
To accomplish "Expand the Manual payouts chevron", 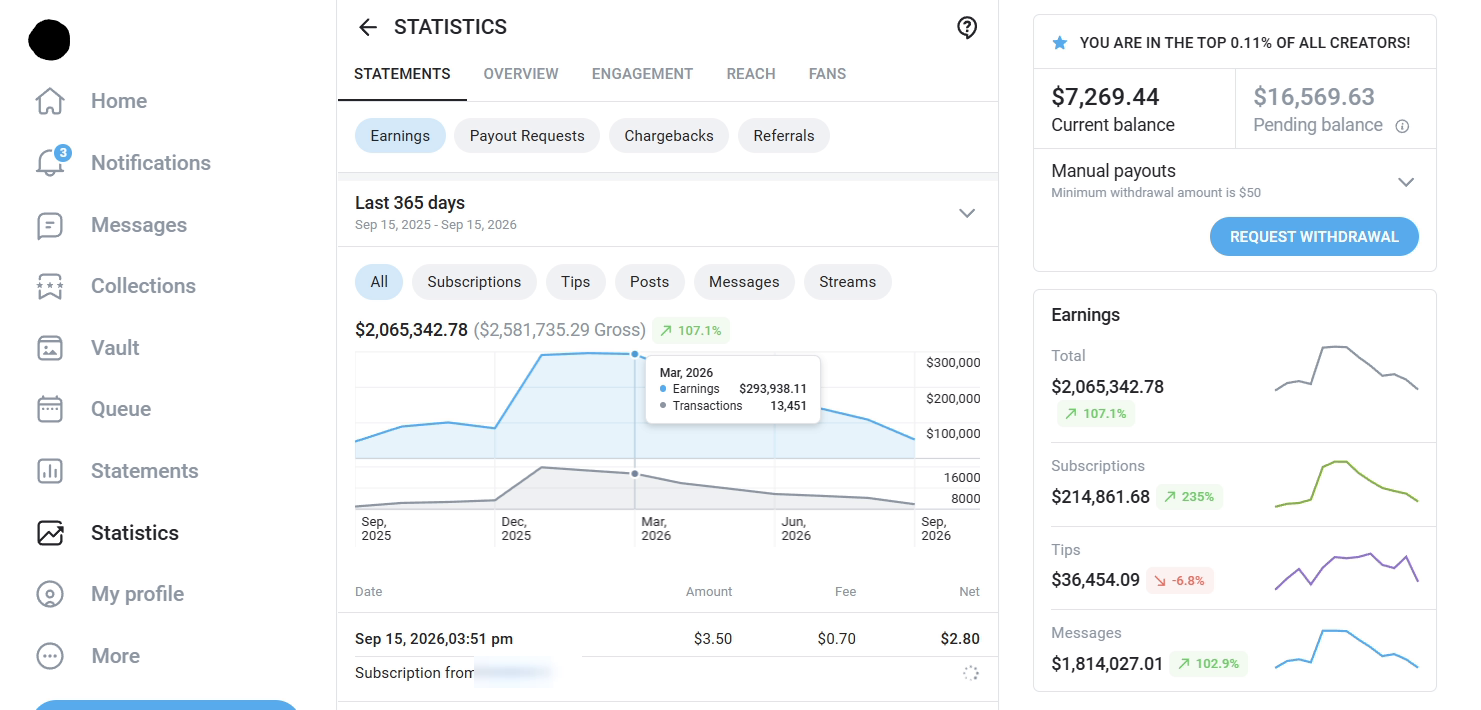I will click(1406, 182).
